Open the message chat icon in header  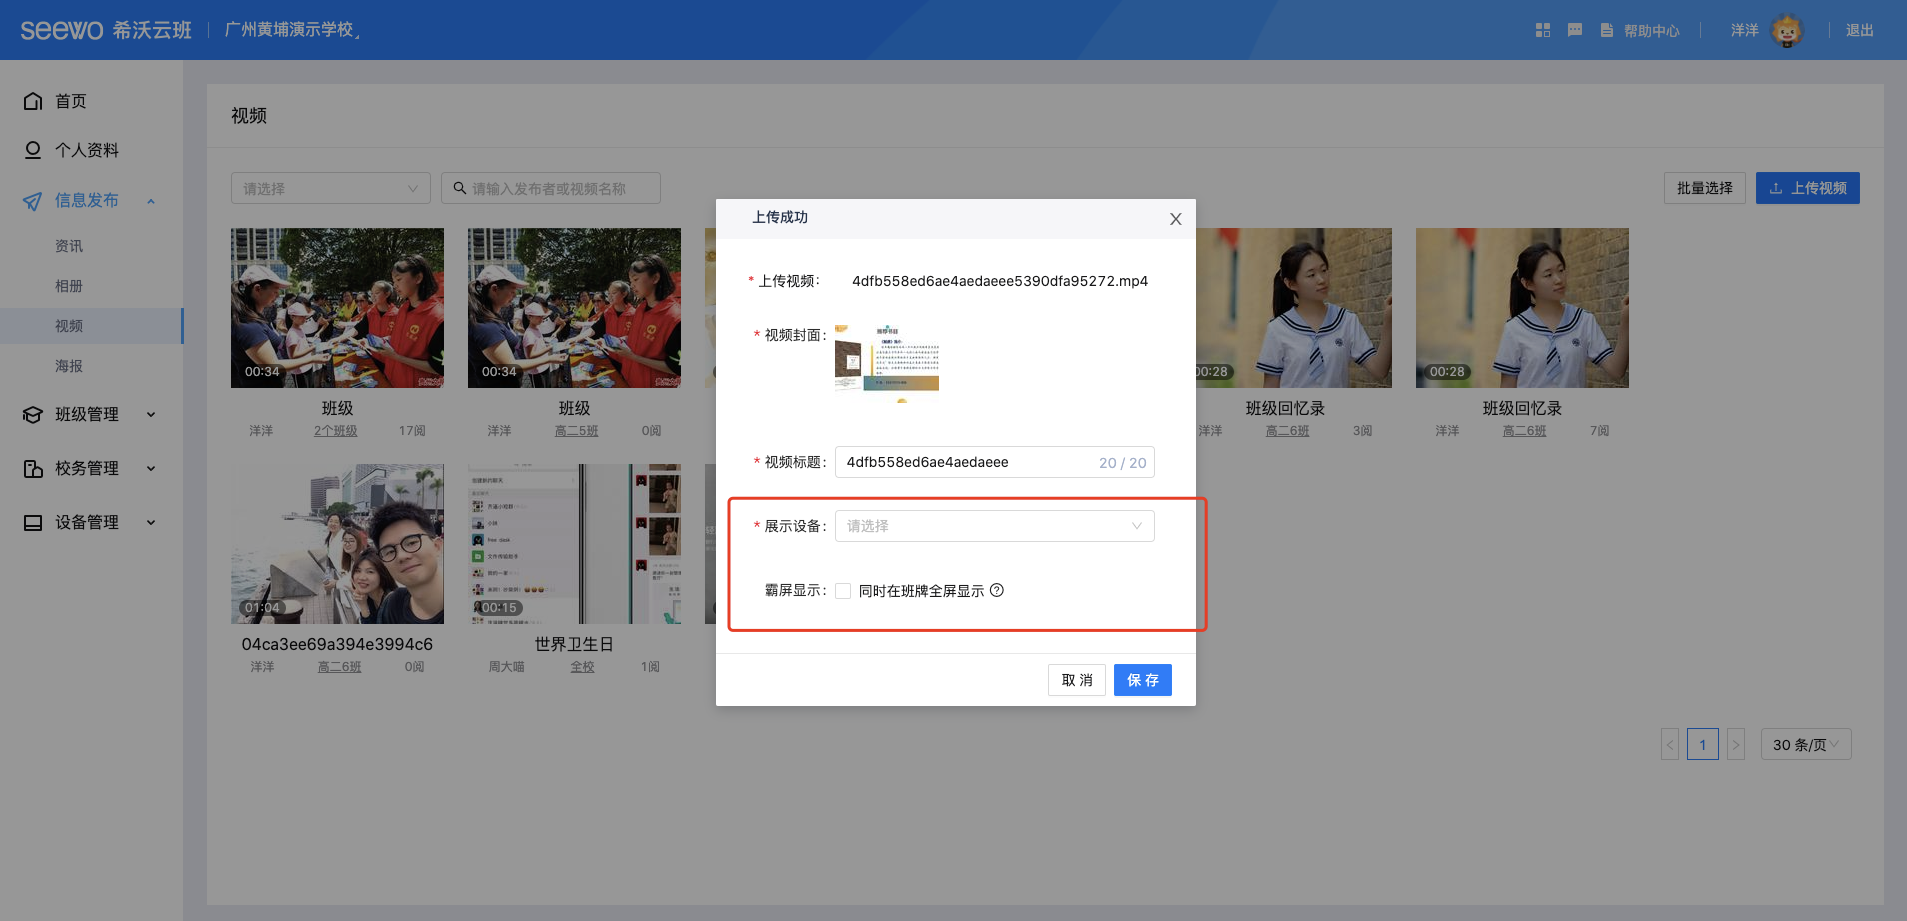point(1574,30)
